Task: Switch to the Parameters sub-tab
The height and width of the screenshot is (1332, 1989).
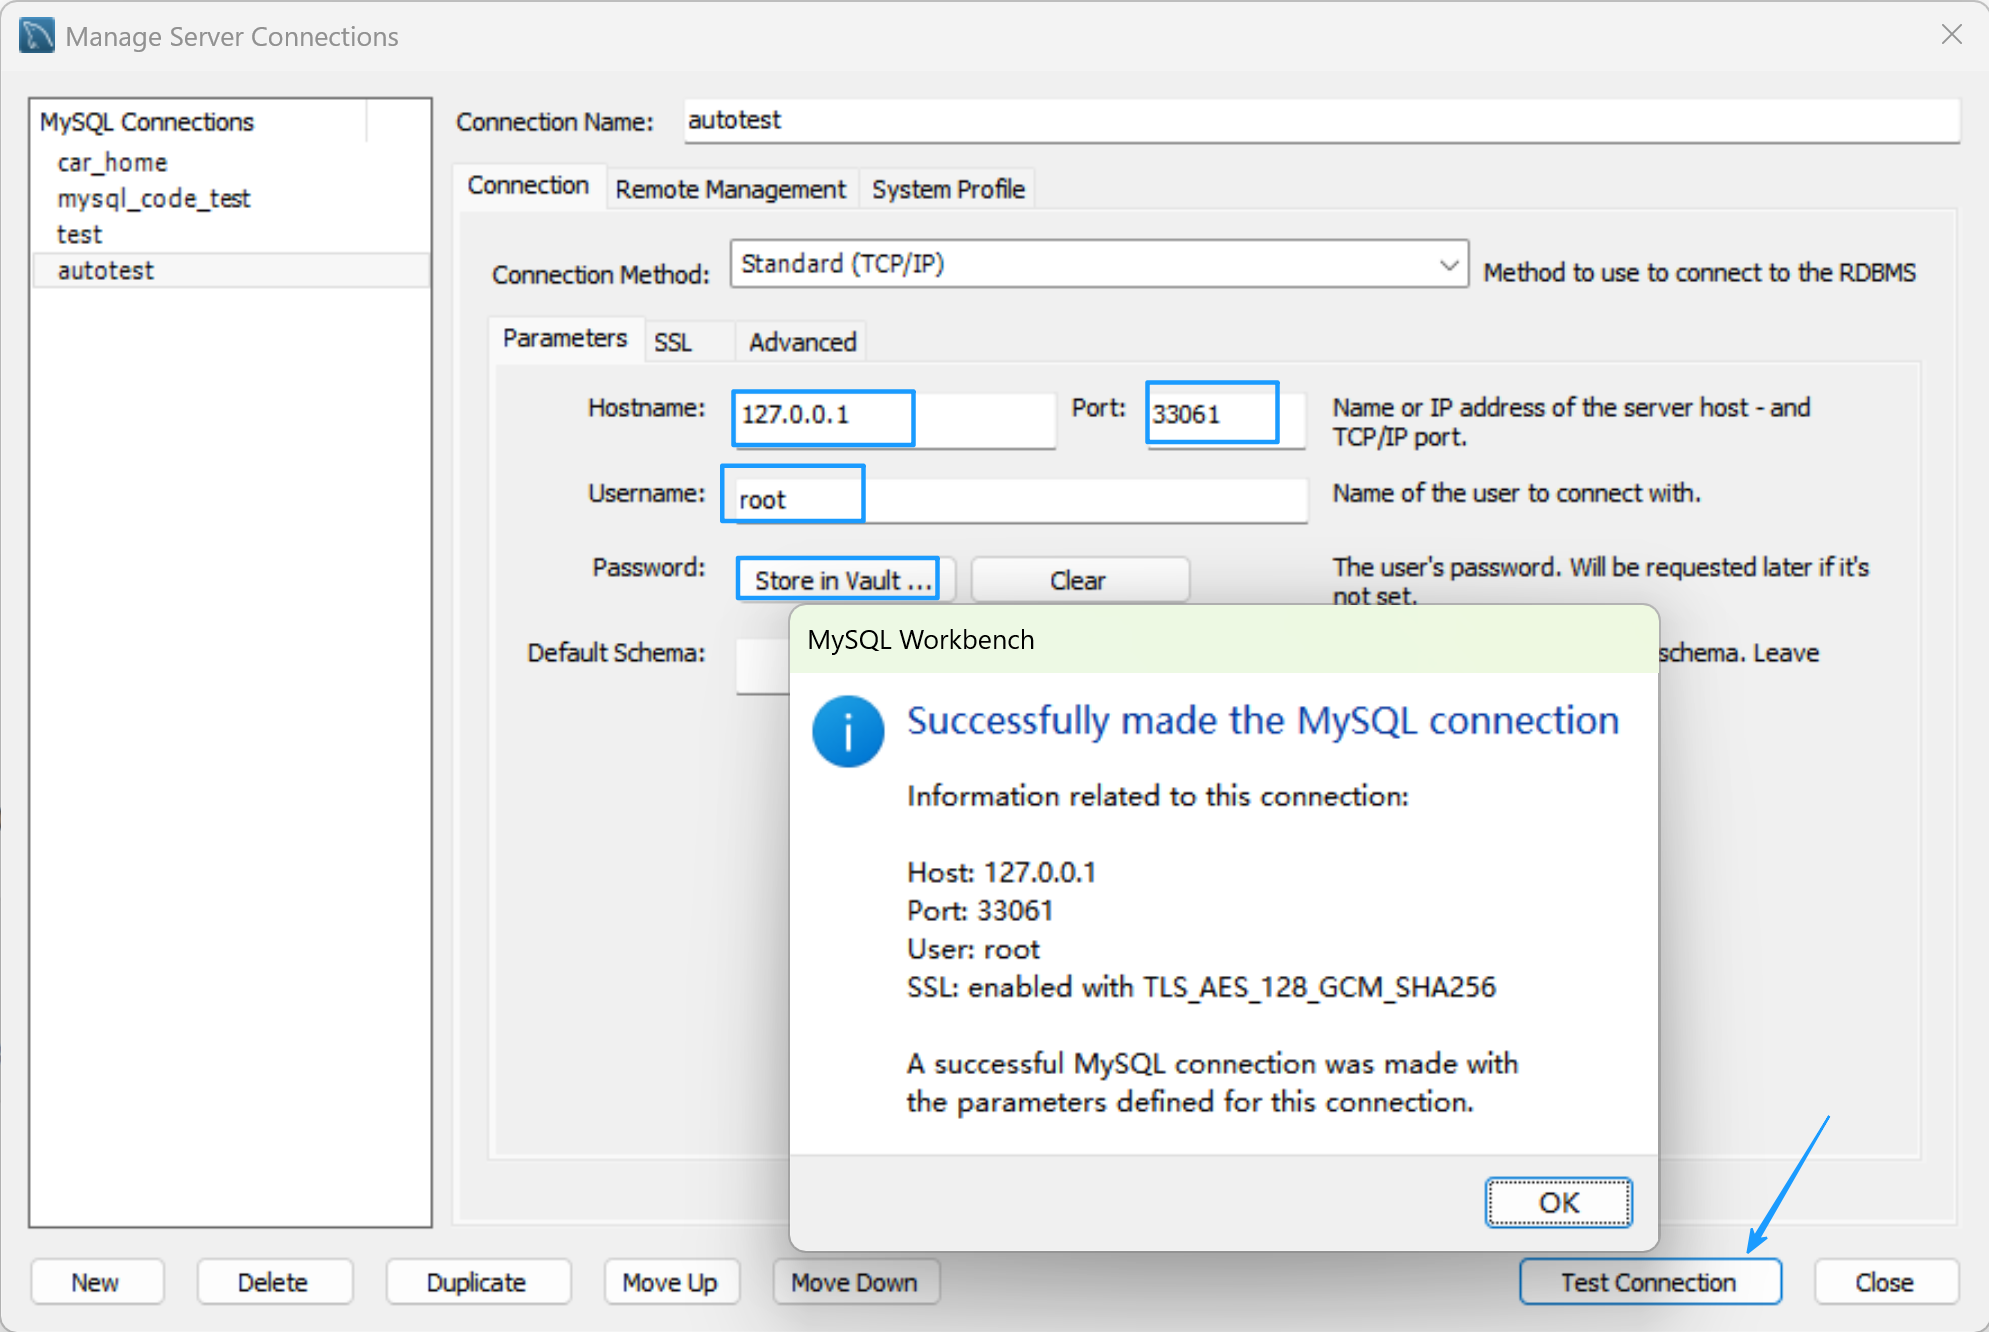Action: click(x=565, y=339)
